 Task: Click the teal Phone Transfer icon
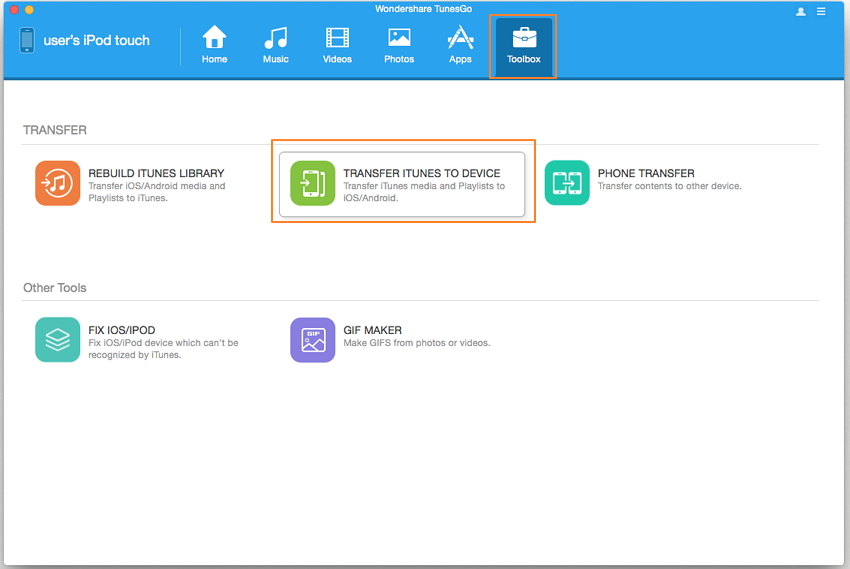tap(567, 183)
